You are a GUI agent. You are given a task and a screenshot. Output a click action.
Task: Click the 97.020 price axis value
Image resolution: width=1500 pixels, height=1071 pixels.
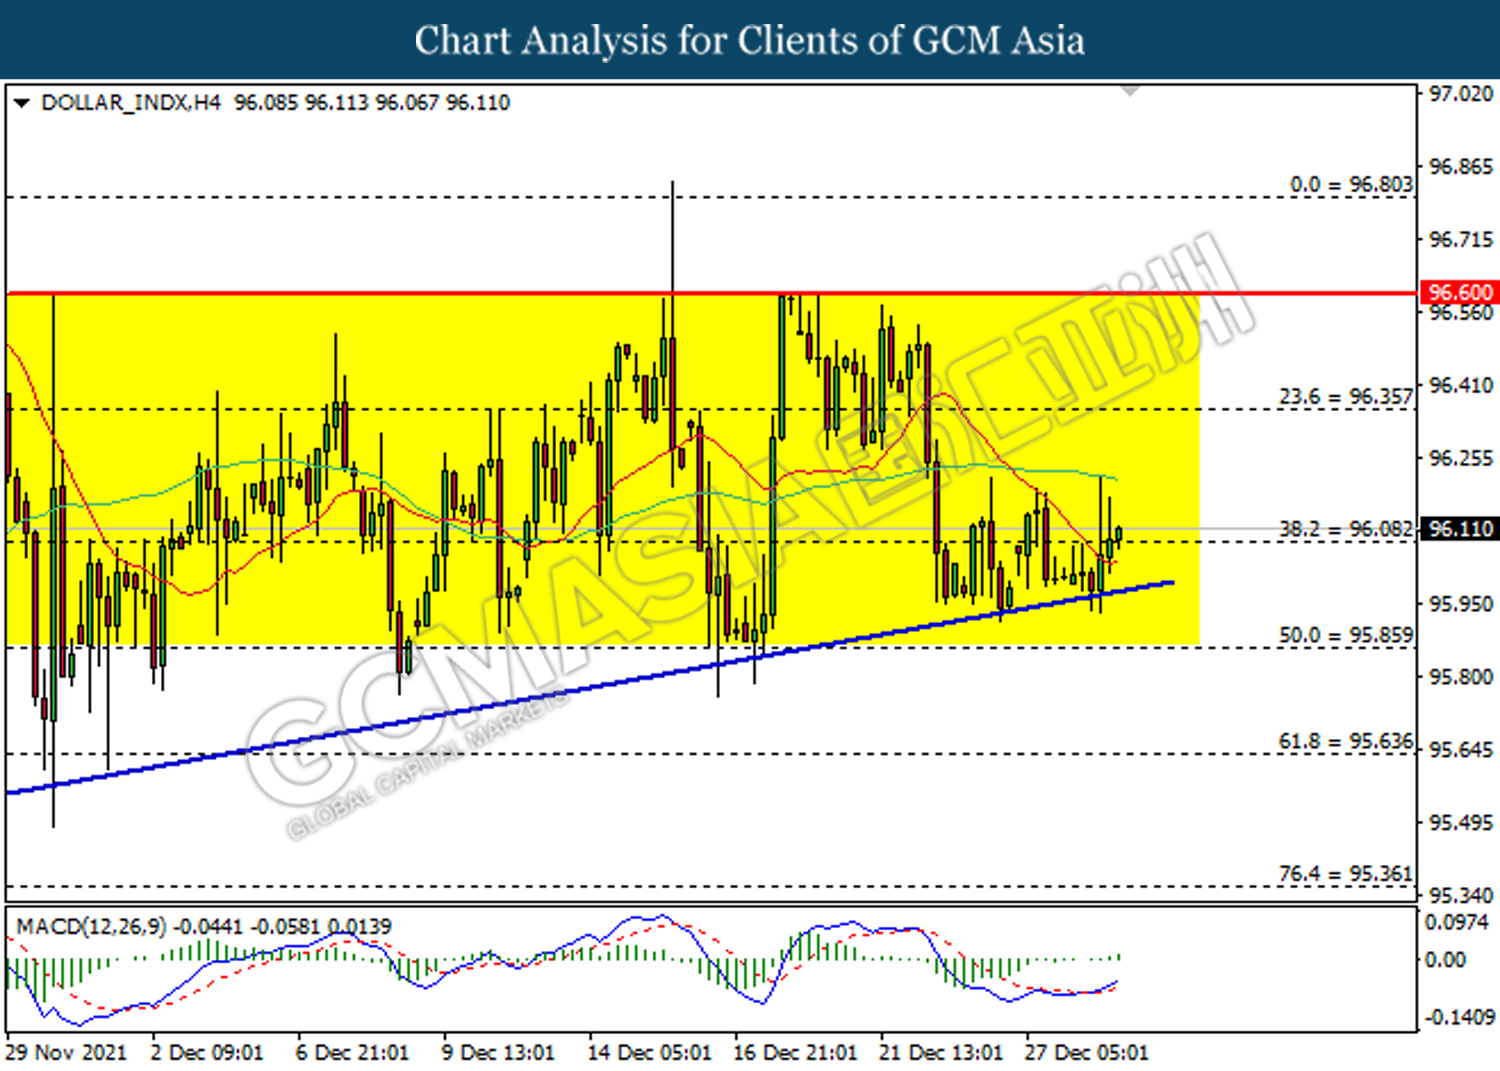[x=1460, y=94]
